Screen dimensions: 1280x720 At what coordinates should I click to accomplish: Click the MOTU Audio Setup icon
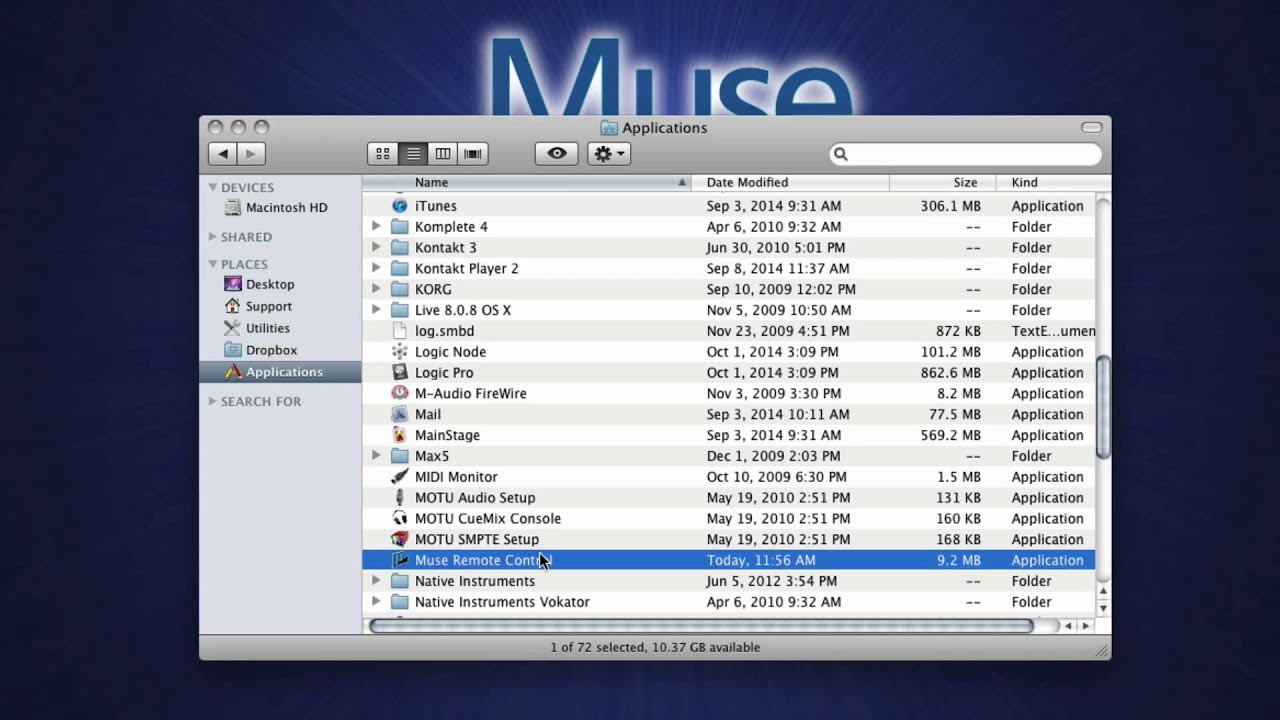point(400,498)
